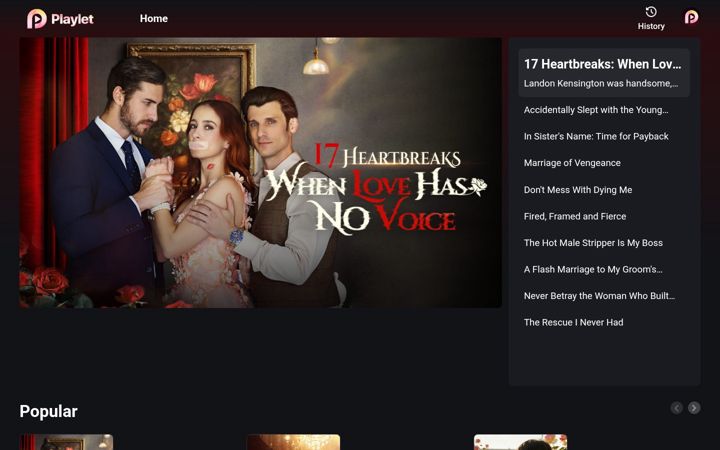
Task: Show next Popular items with right arrow
Action: (694, 408)
